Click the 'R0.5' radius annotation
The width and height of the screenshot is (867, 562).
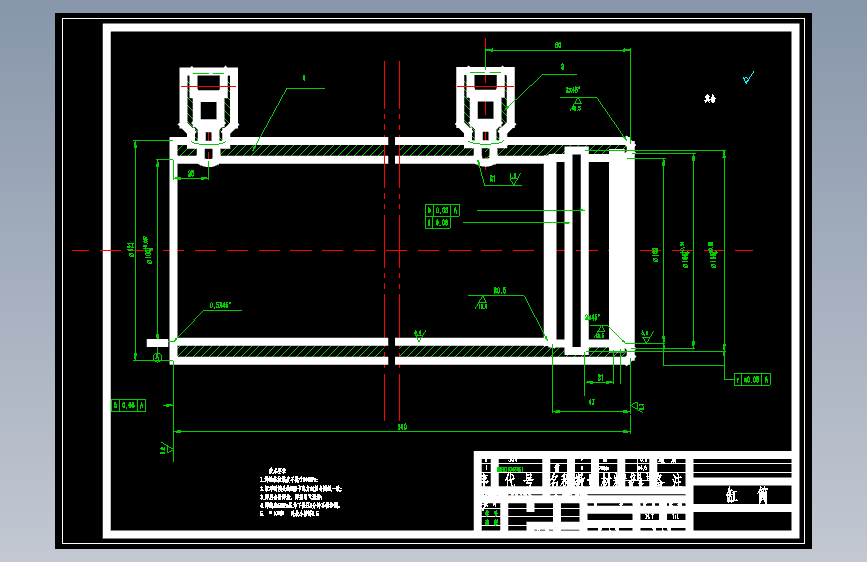(x=500, y=290)
